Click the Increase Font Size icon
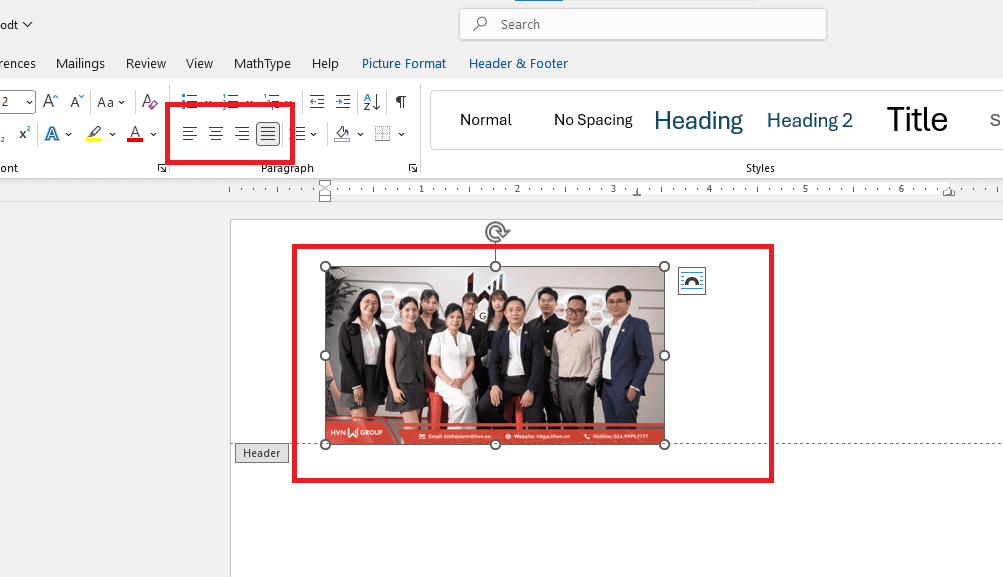The image size is (1003, 577). point(51,101)
